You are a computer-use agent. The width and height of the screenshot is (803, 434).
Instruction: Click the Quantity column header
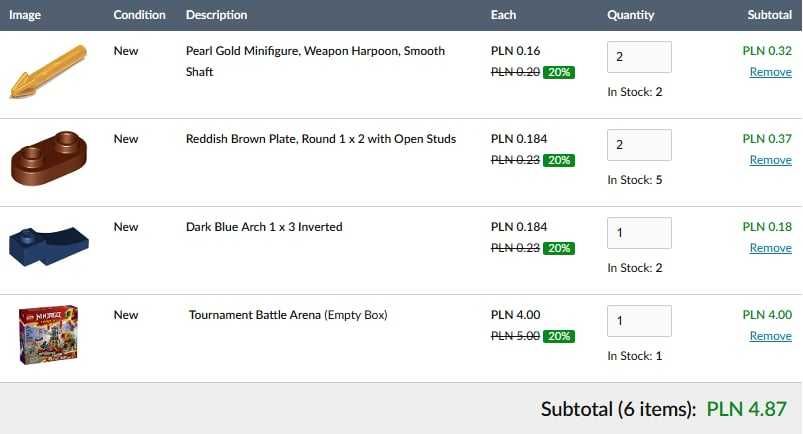pos(630,15)
